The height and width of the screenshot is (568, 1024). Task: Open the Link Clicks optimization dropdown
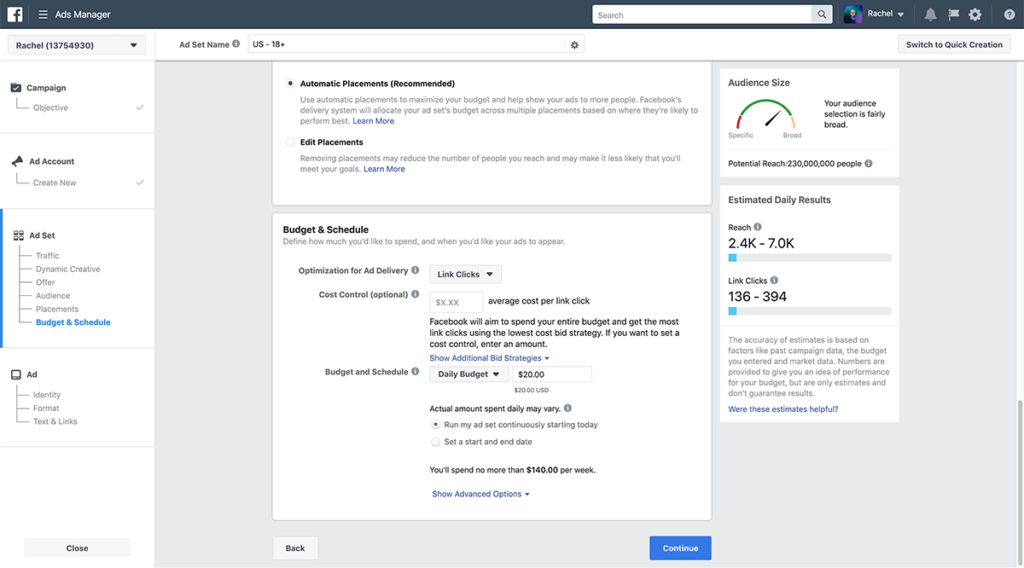465,274
